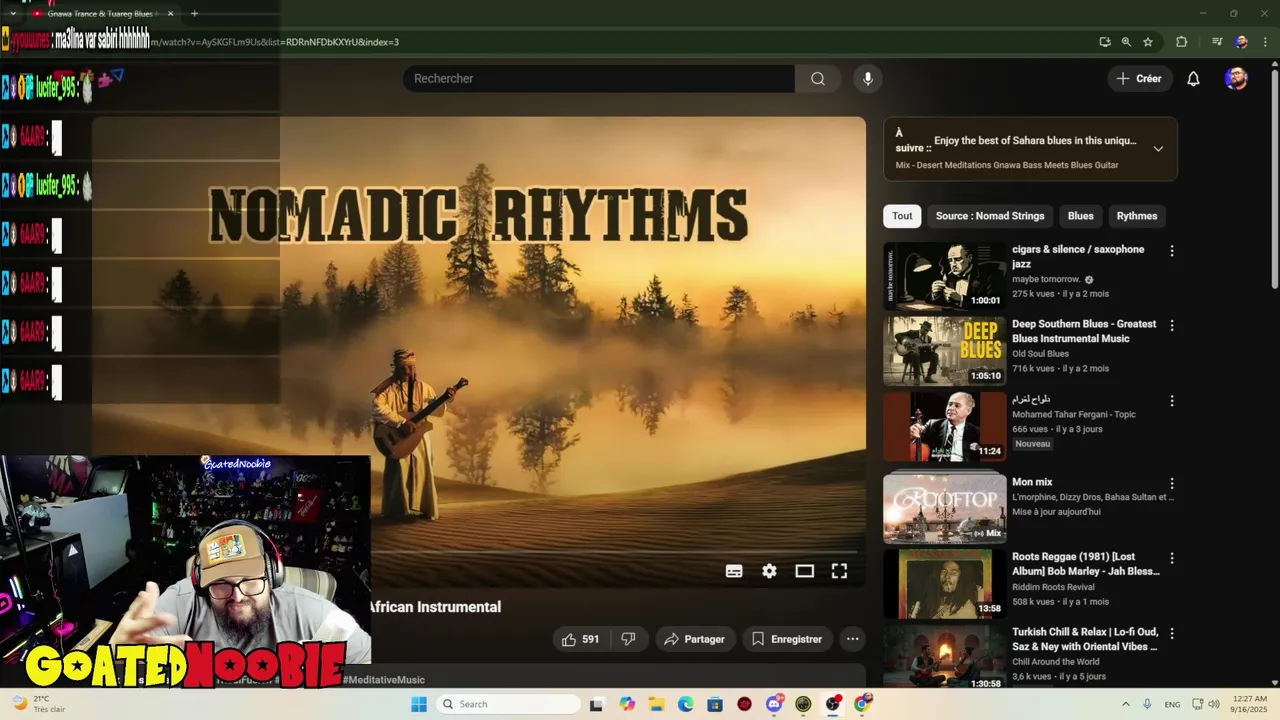The height and width of the screenshot is (720, 1280).
Task: Click the Nouveau badge under Fergani video
Action: (x=1033, y=444)
